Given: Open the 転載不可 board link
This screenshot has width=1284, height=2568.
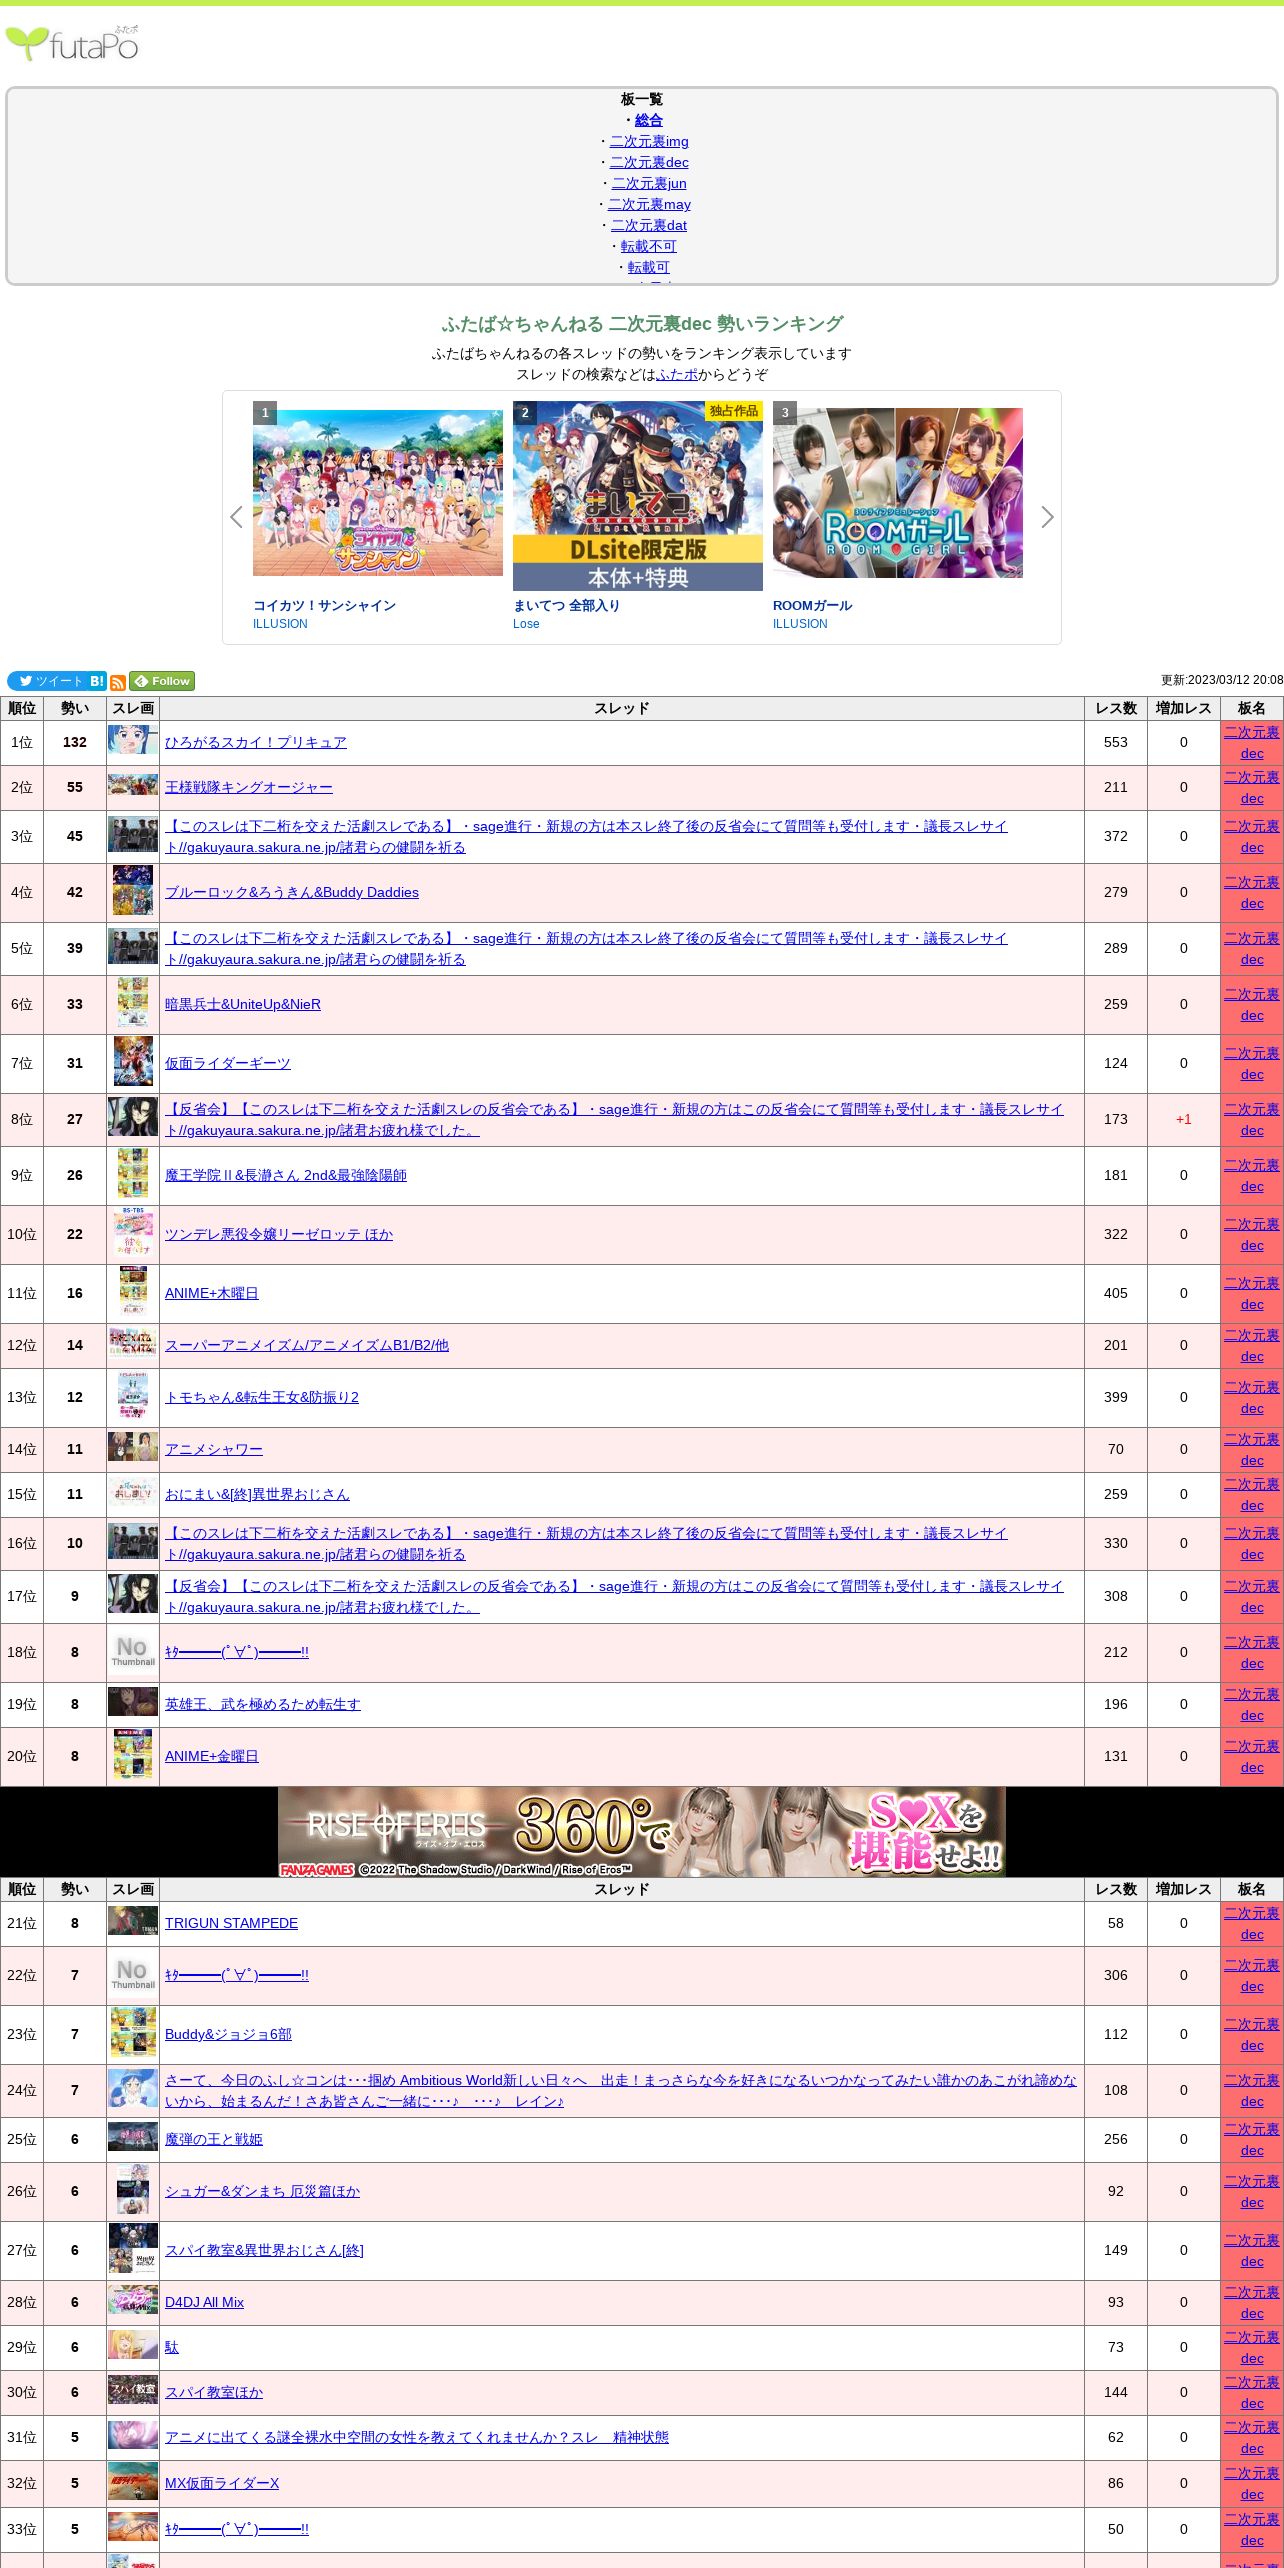Looking at the screenshot, I should coord(649,246).
